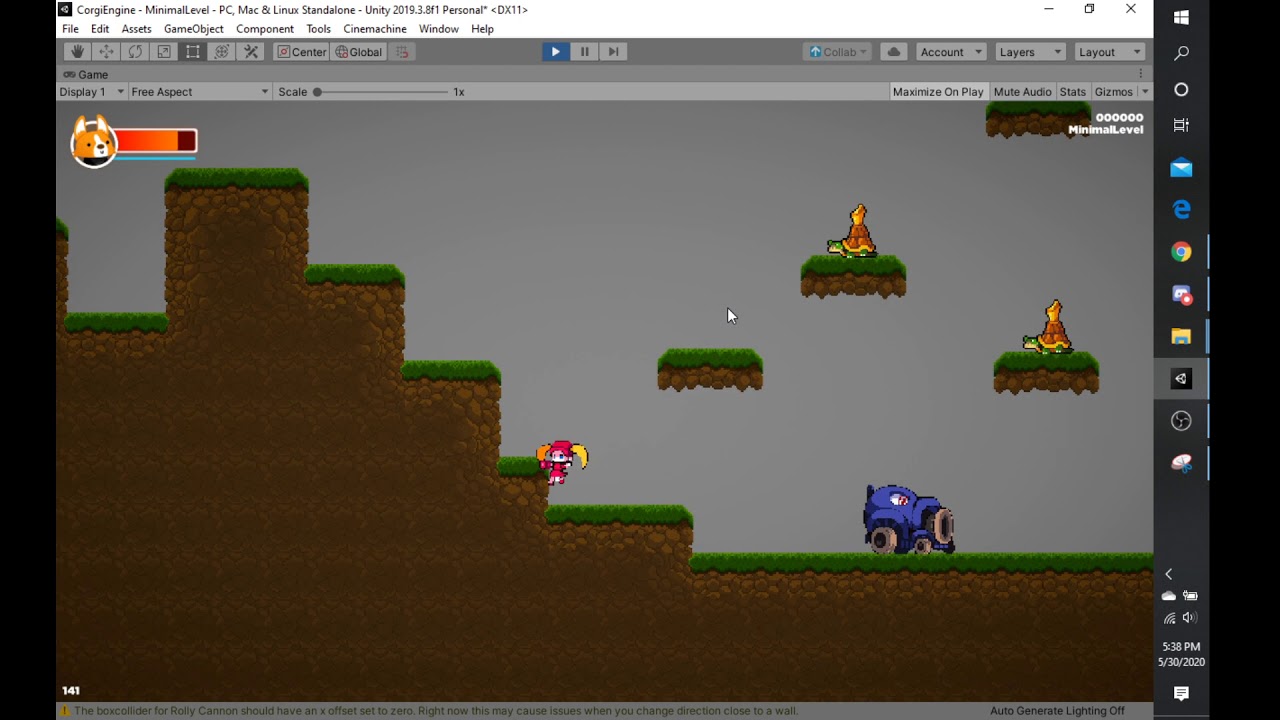Start Play mode
This screenshot has height=720, width=1280.
(555, 52)
